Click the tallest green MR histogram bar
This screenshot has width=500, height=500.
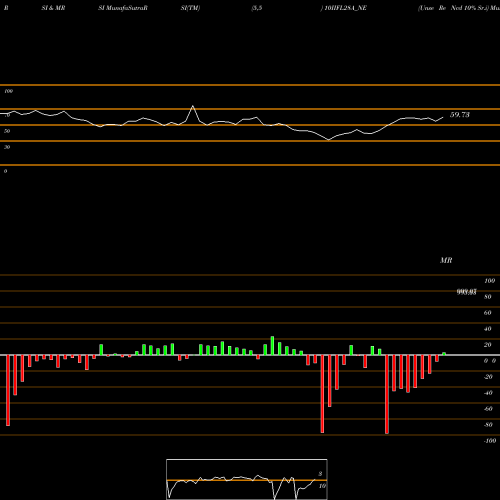click(272, 346)
